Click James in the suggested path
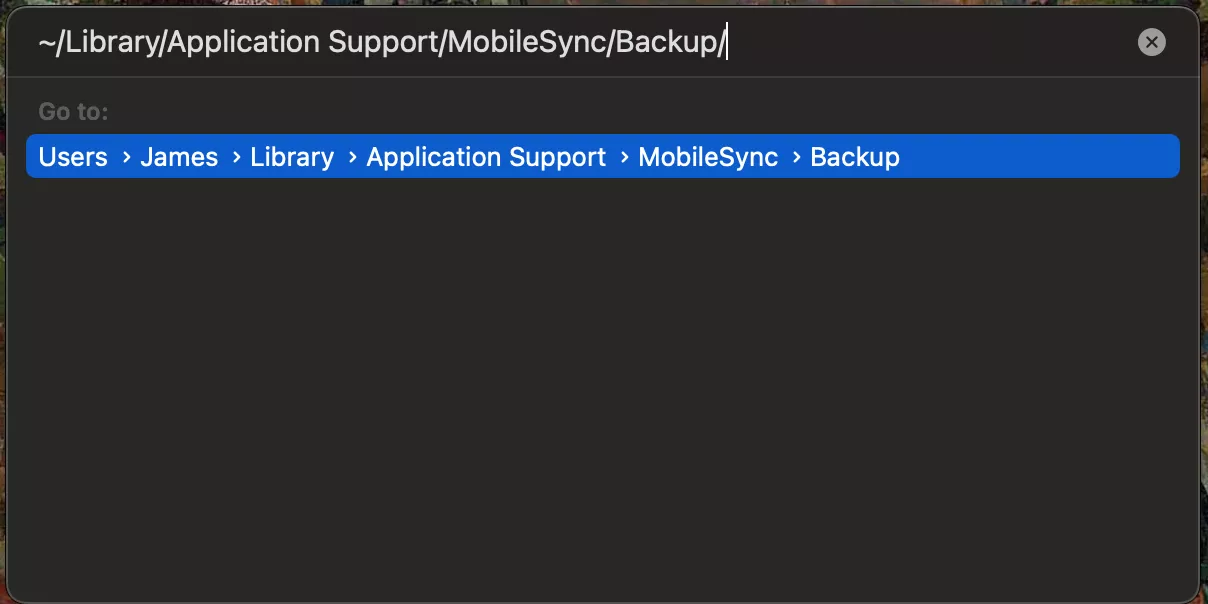Screen dimensions: 1208x604 point(179,157)
